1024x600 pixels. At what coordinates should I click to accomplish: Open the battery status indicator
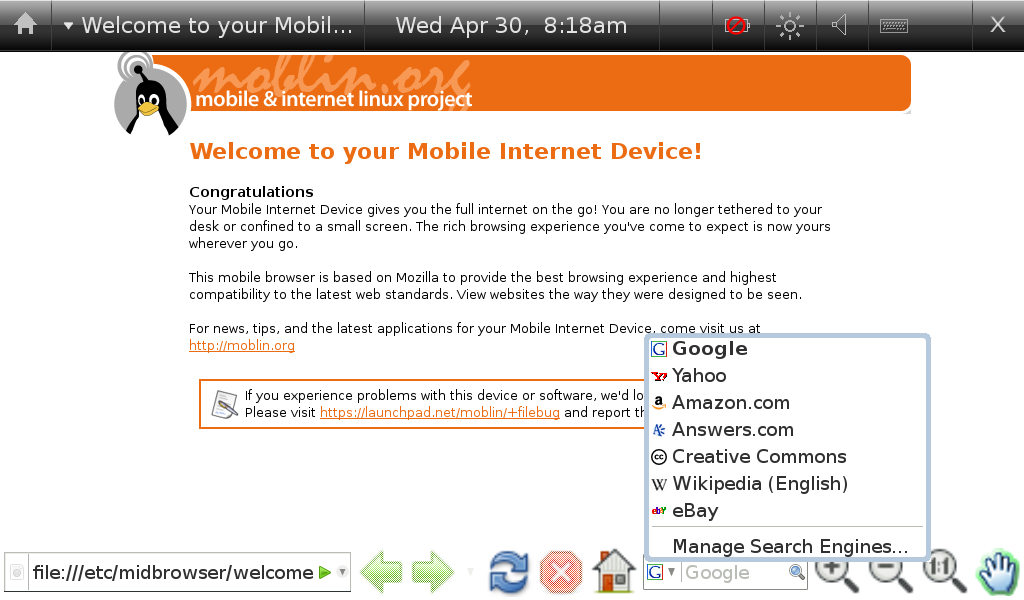click(x=737, y=25)
